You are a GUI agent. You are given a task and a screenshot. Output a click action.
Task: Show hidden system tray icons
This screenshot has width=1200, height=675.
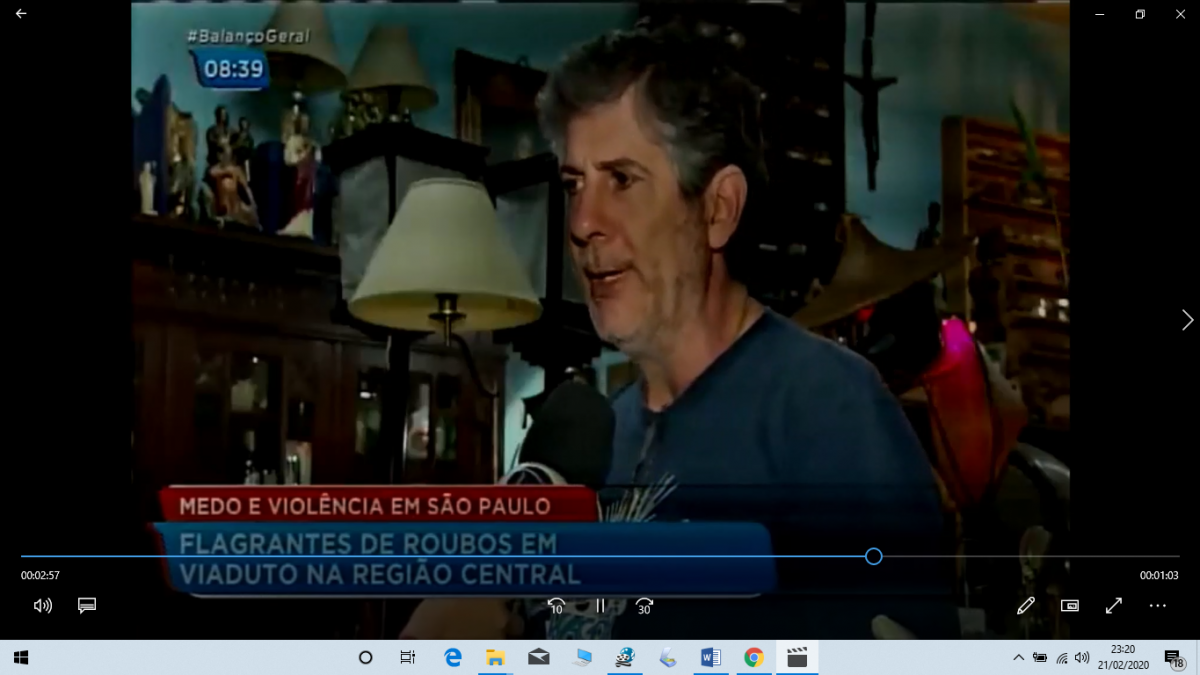(1018, 657)
